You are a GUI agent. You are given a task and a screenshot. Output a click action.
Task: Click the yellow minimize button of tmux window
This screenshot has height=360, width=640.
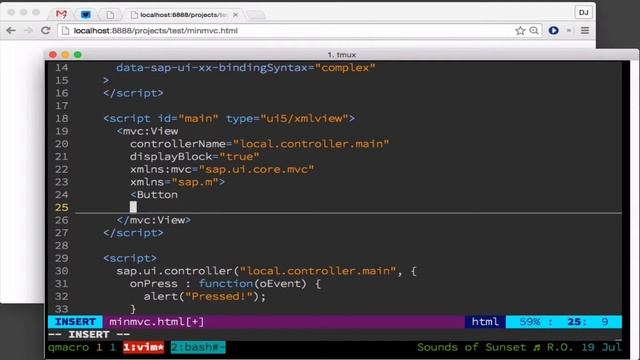pos(65,54)
